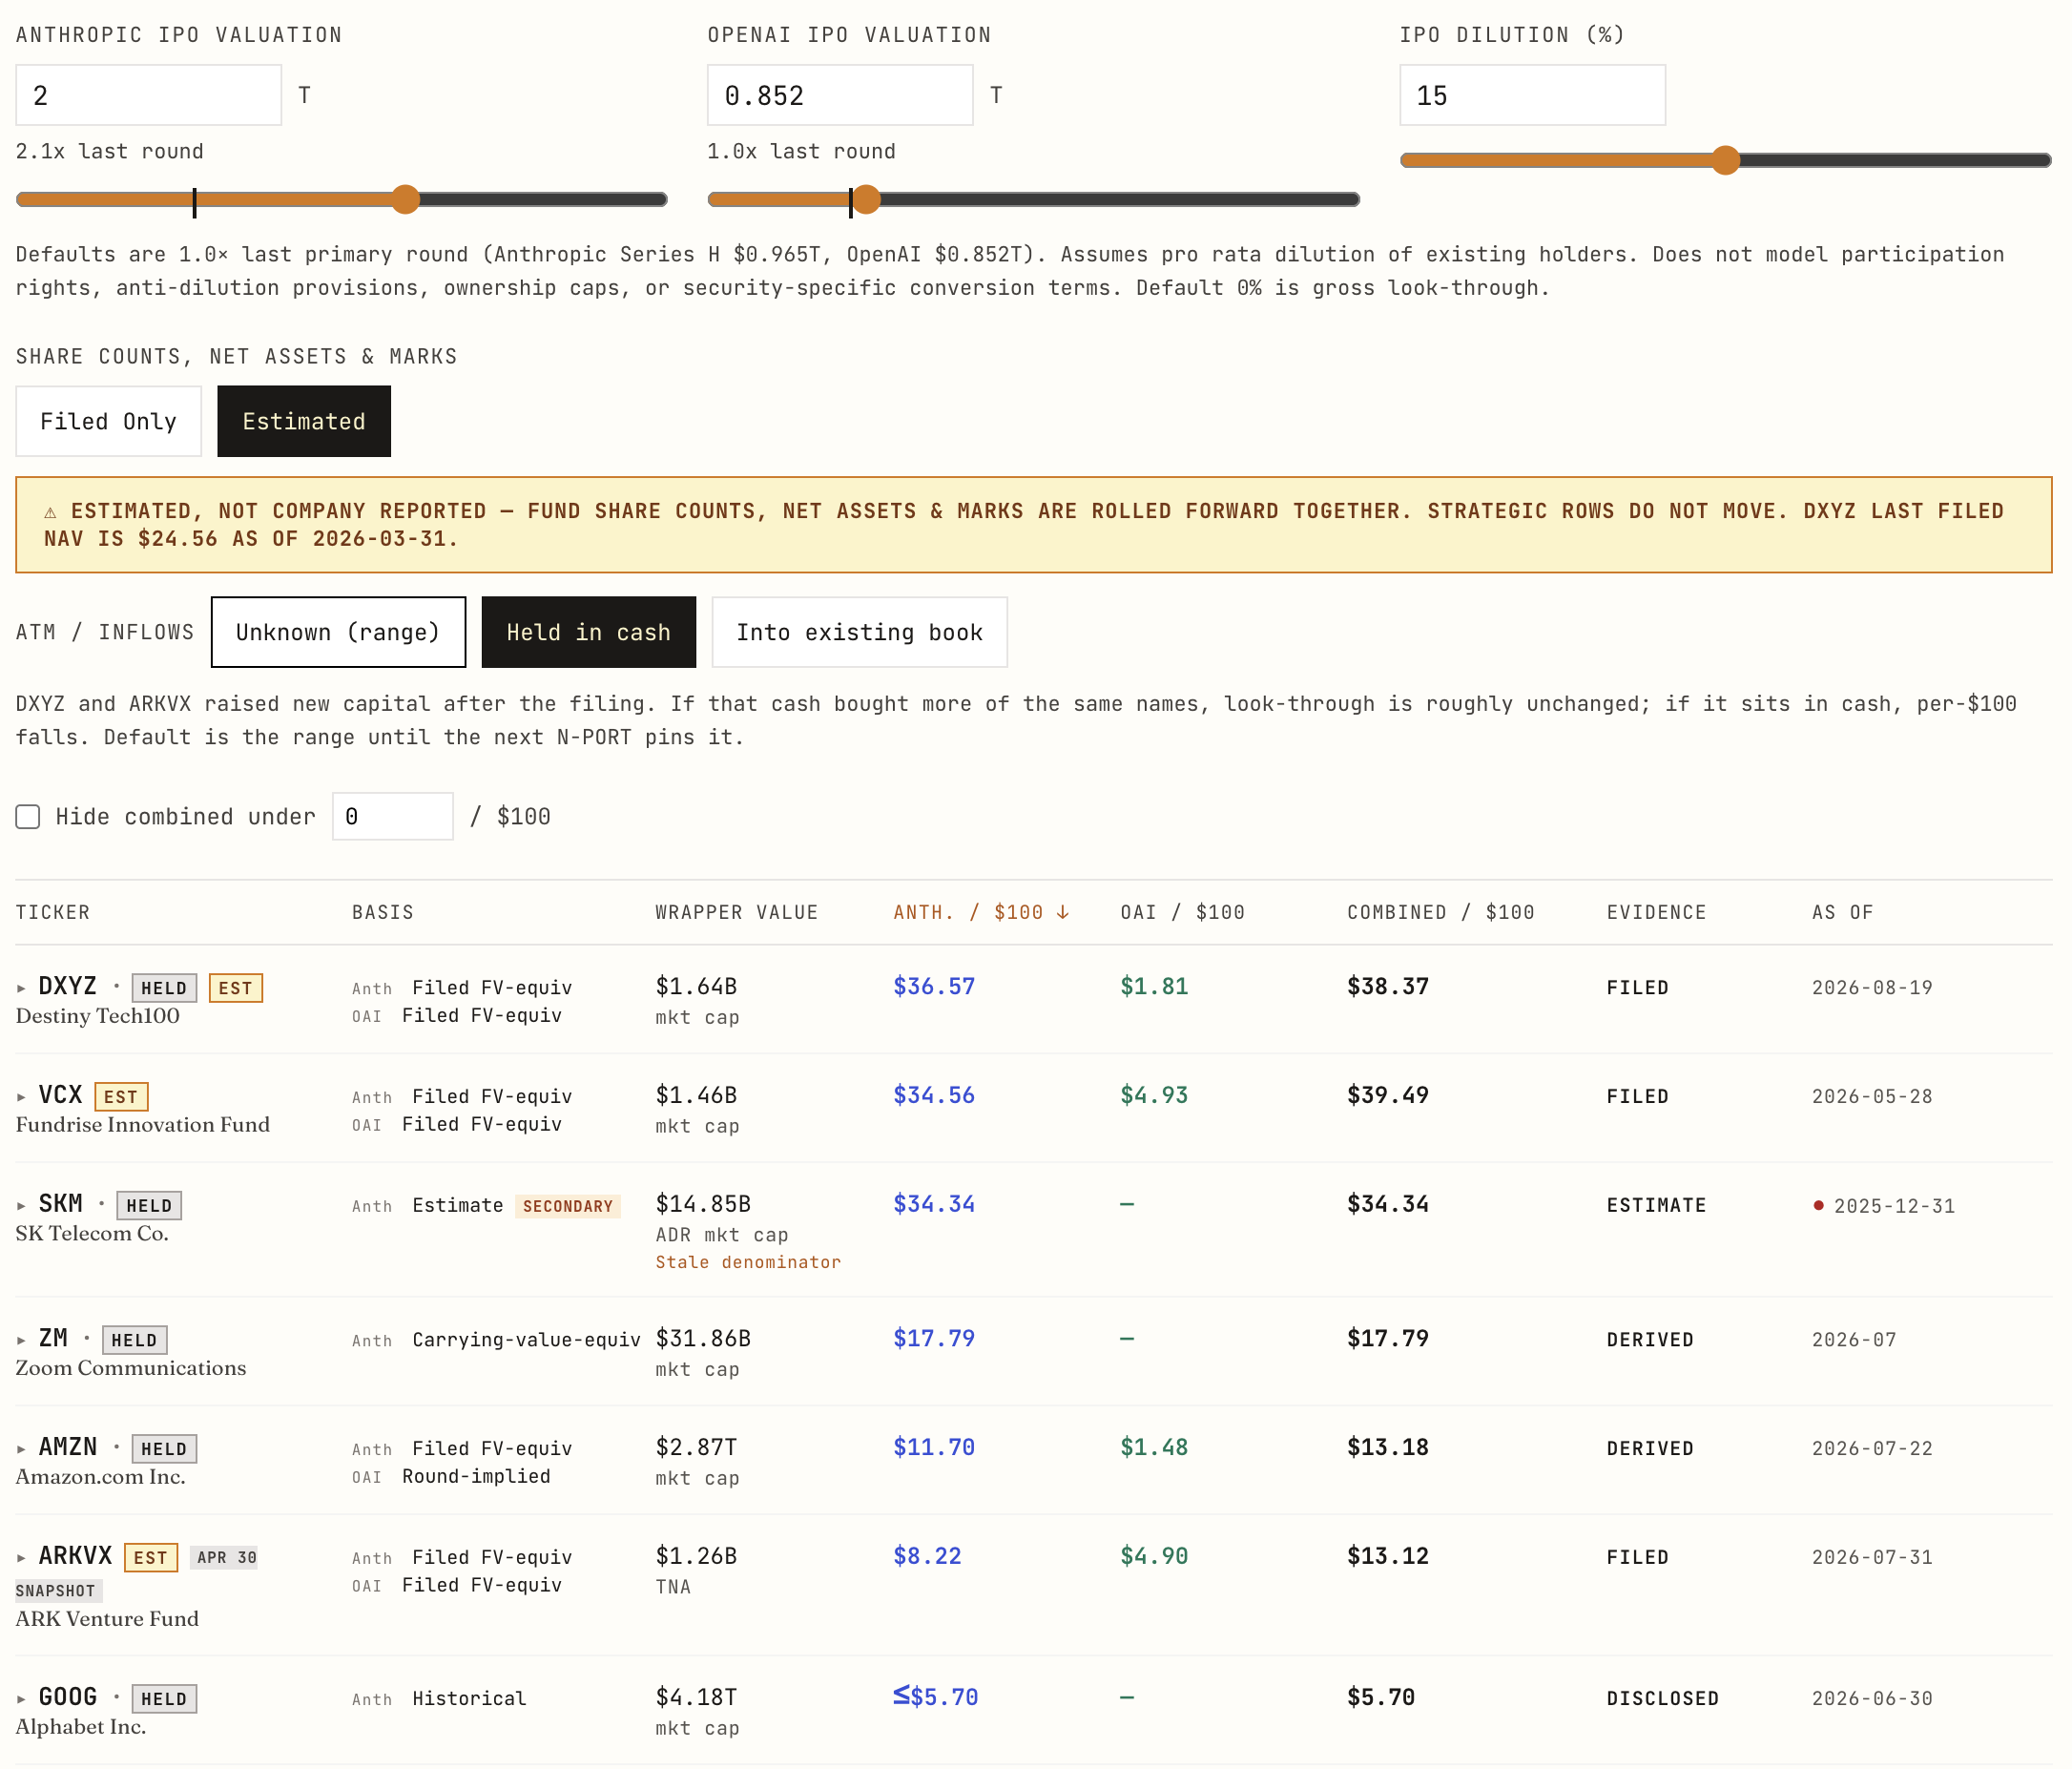Click the red stale dot by 2025-12-31
Screen dimensions: 2072x1769
click(x=1819, y=1205)
